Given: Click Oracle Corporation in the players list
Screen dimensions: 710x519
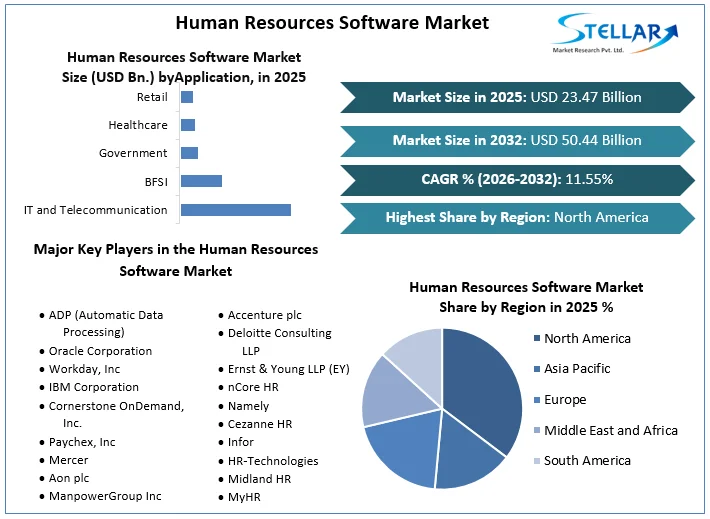Looking at the screenshot, I should 96,351.
